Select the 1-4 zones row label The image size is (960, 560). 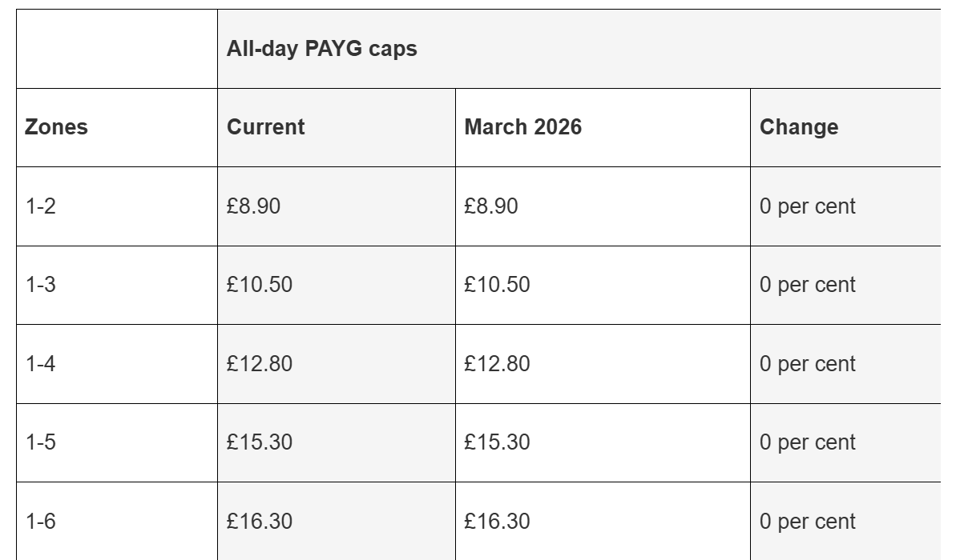117,364
